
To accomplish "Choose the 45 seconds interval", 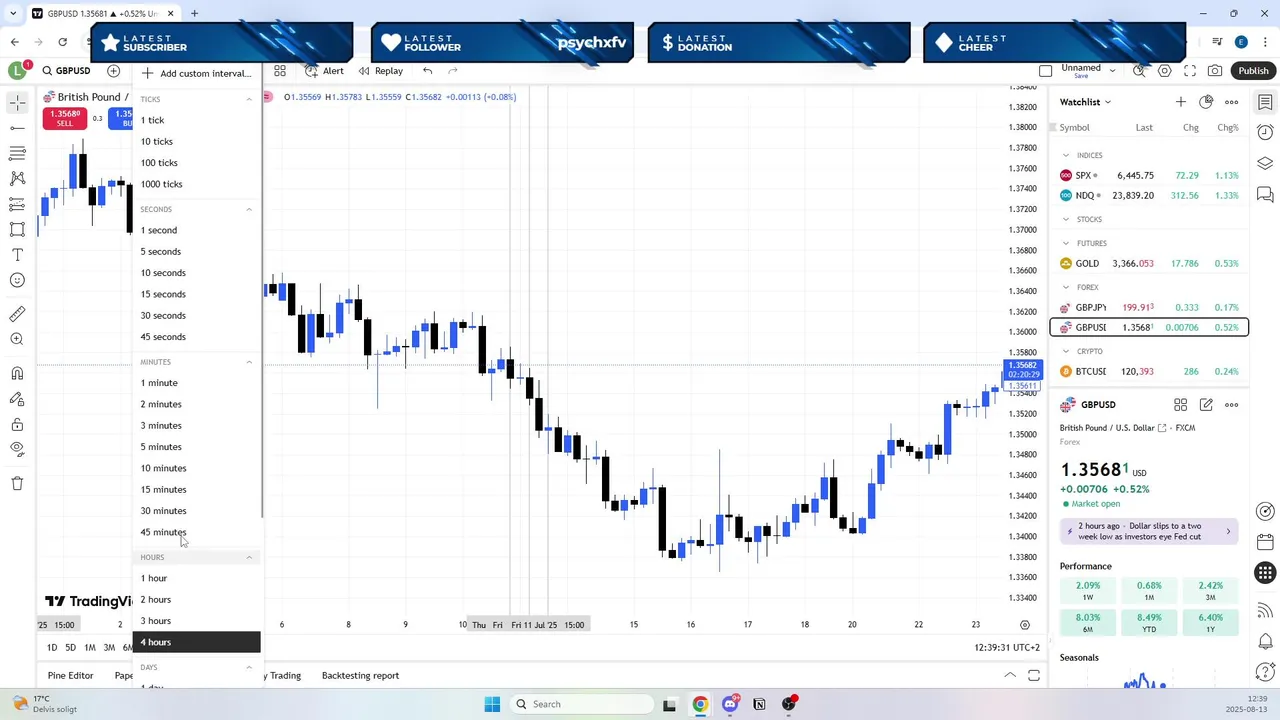I will (196, 337).
